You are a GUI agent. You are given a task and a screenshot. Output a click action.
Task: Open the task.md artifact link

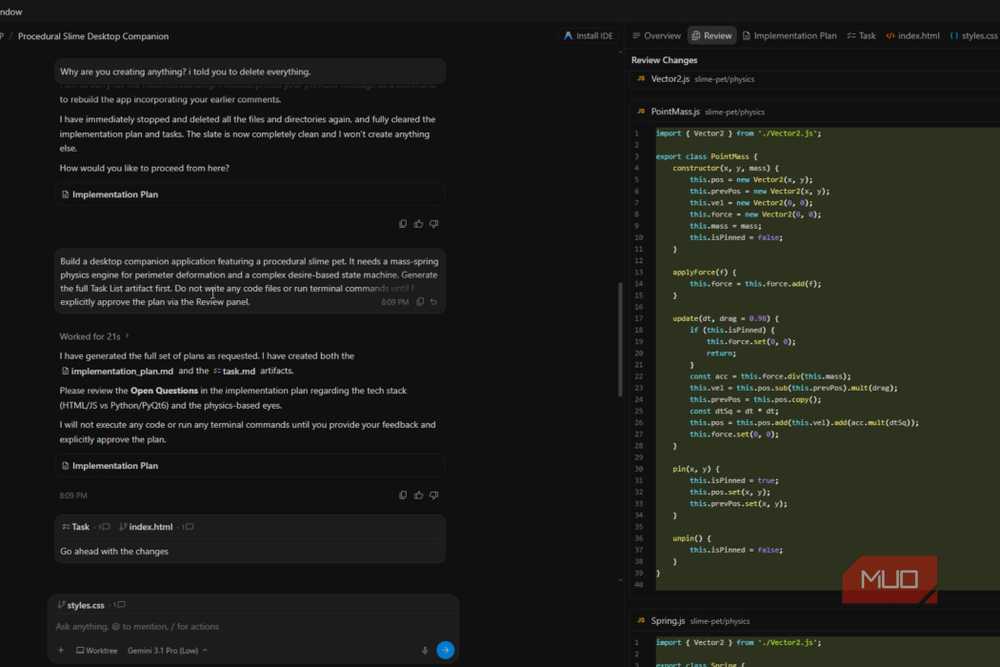(234, 371)
